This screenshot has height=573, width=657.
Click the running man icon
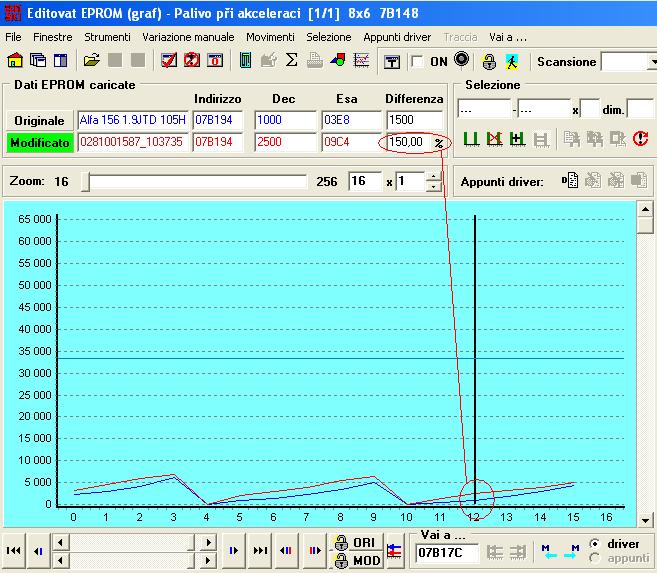512,62
